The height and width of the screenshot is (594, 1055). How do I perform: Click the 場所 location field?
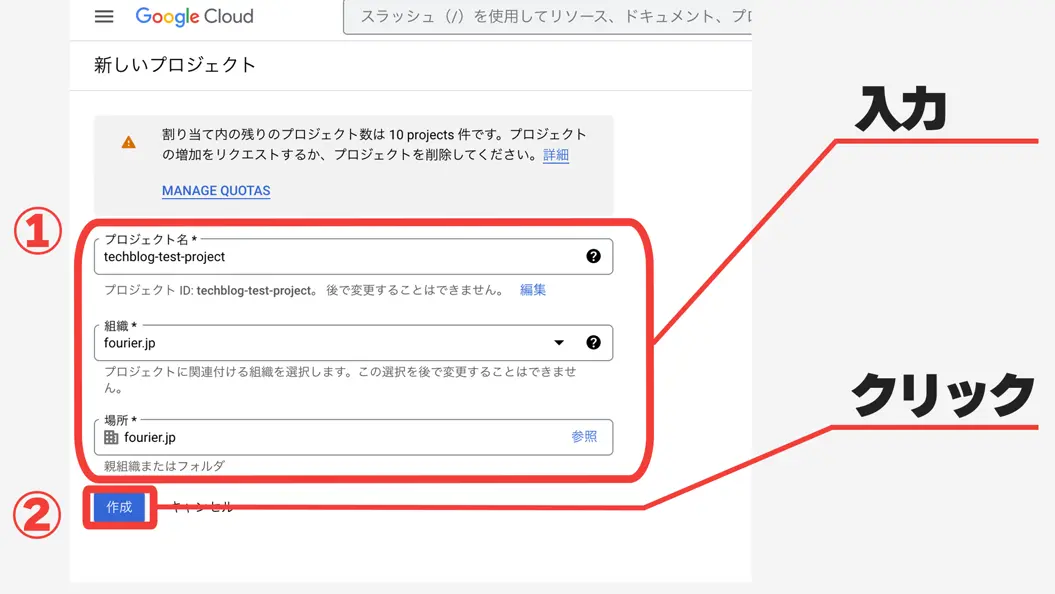(x=353, y=437)
